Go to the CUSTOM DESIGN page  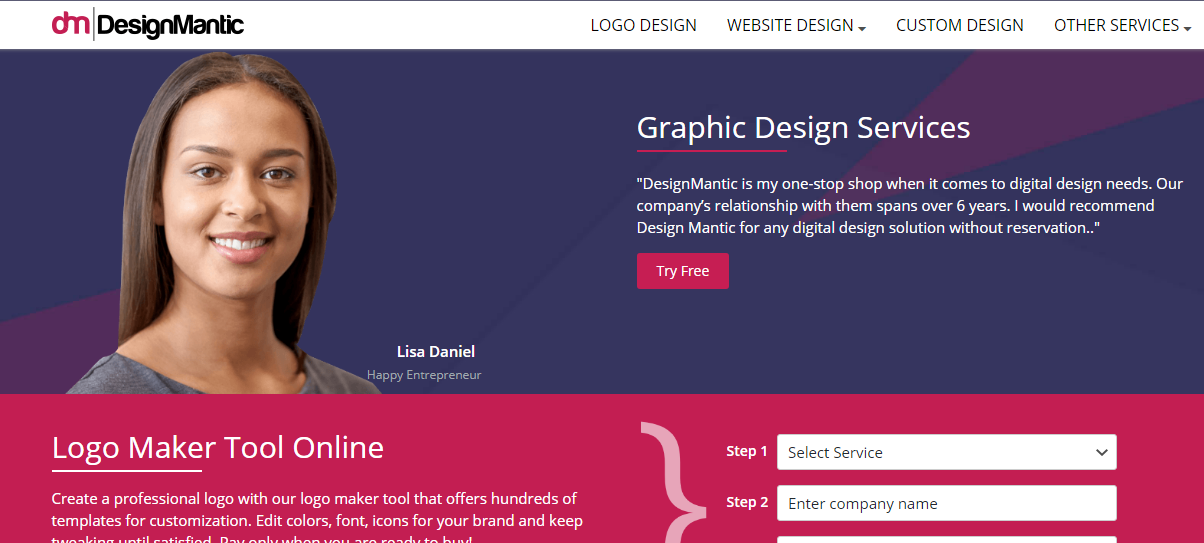click(x=959, y=26)
